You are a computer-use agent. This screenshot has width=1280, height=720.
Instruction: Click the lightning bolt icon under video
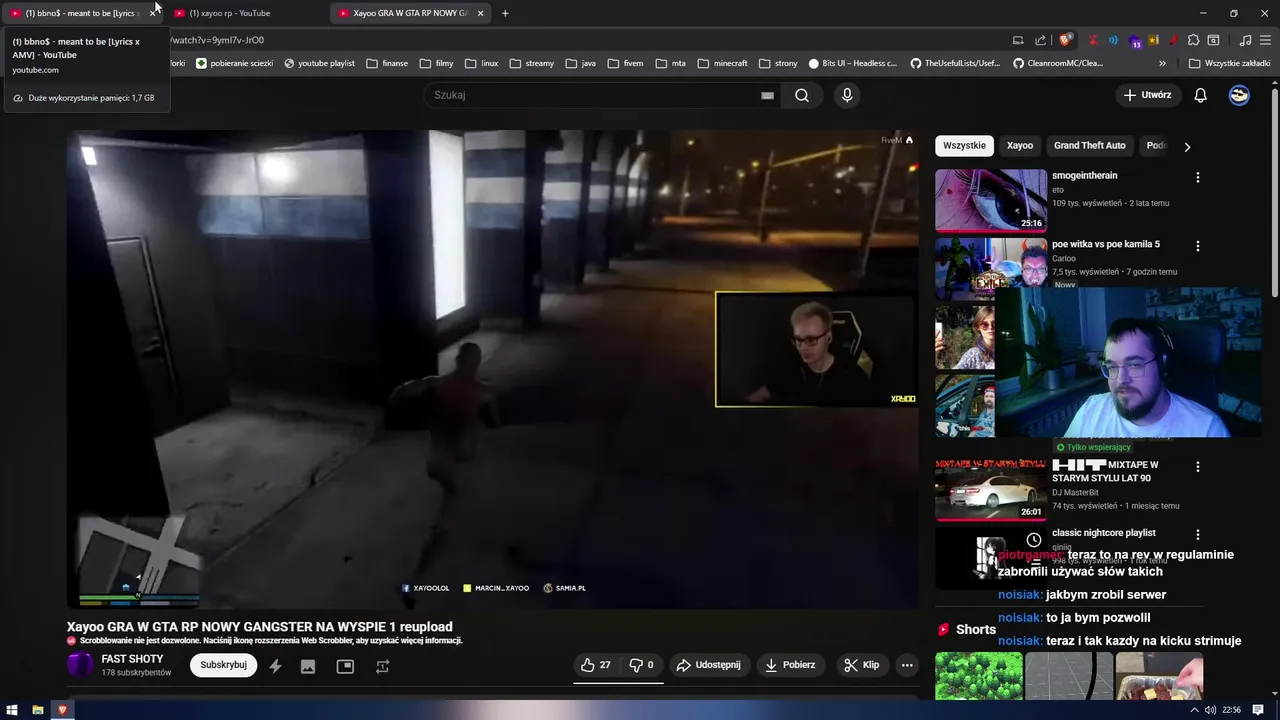coord(275,666)
